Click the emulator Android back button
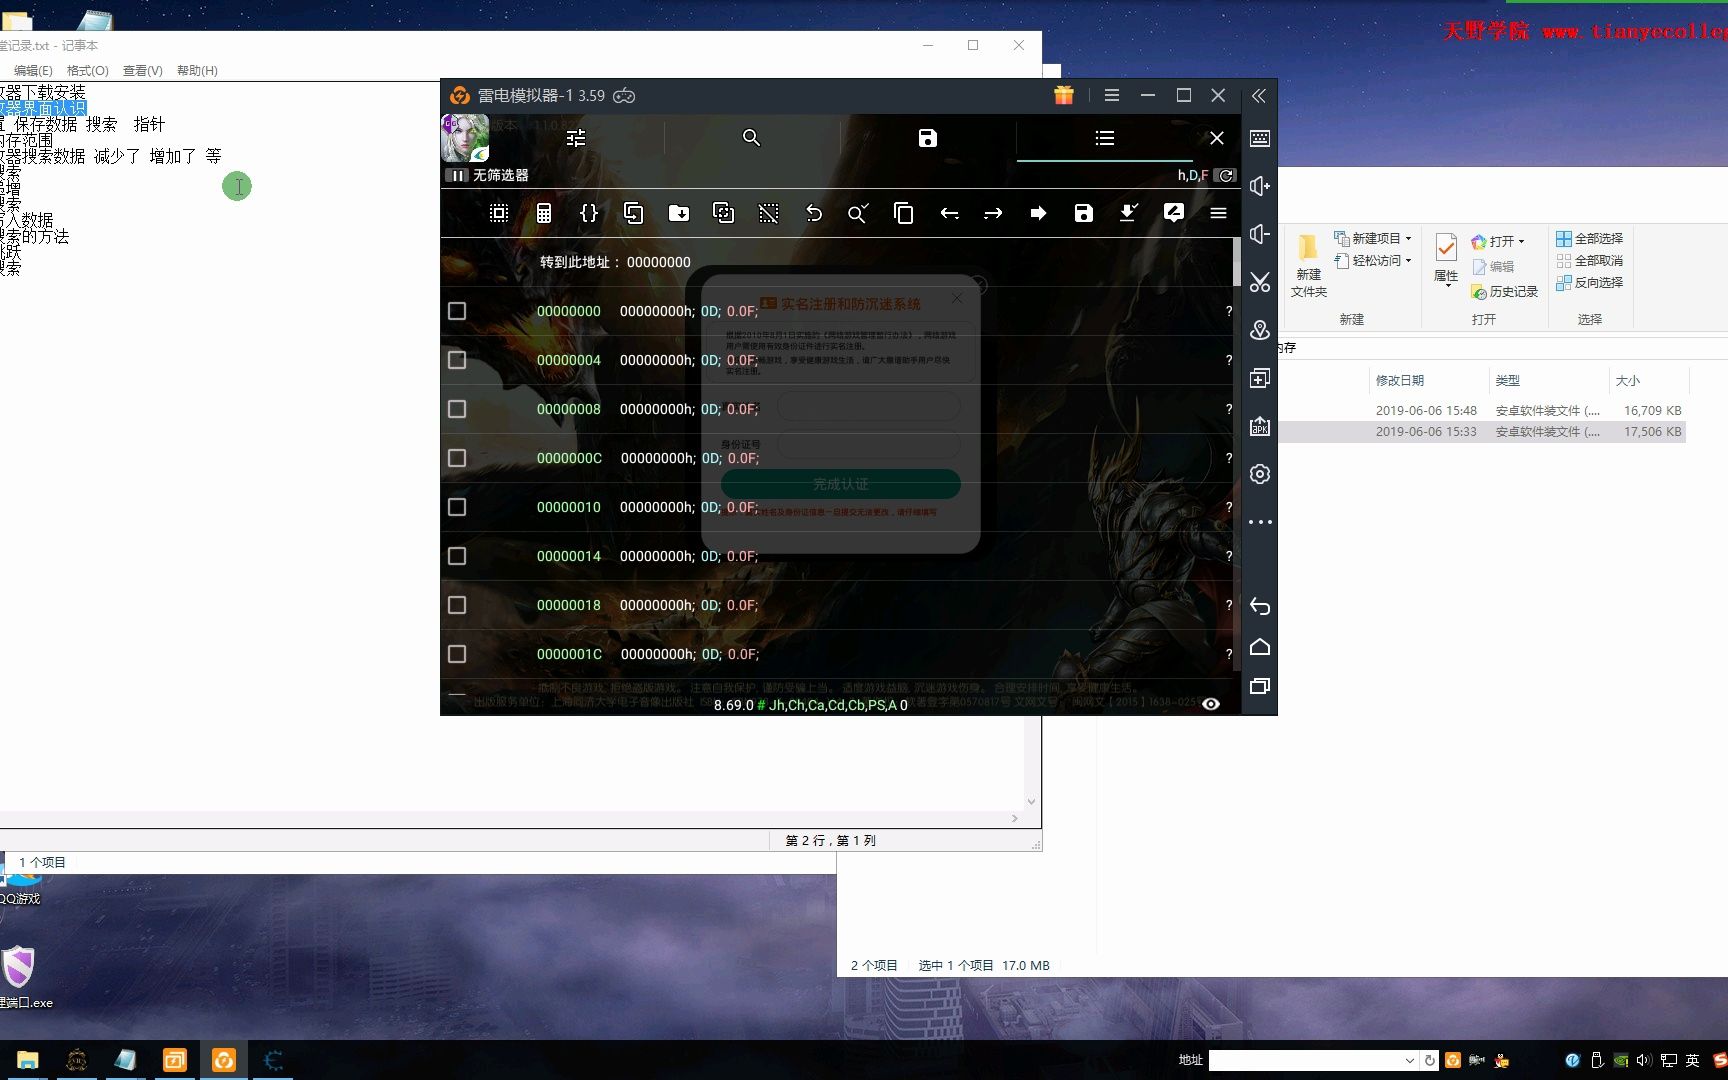The width and height of the screenshot is (1728, 1080). 1260,606
